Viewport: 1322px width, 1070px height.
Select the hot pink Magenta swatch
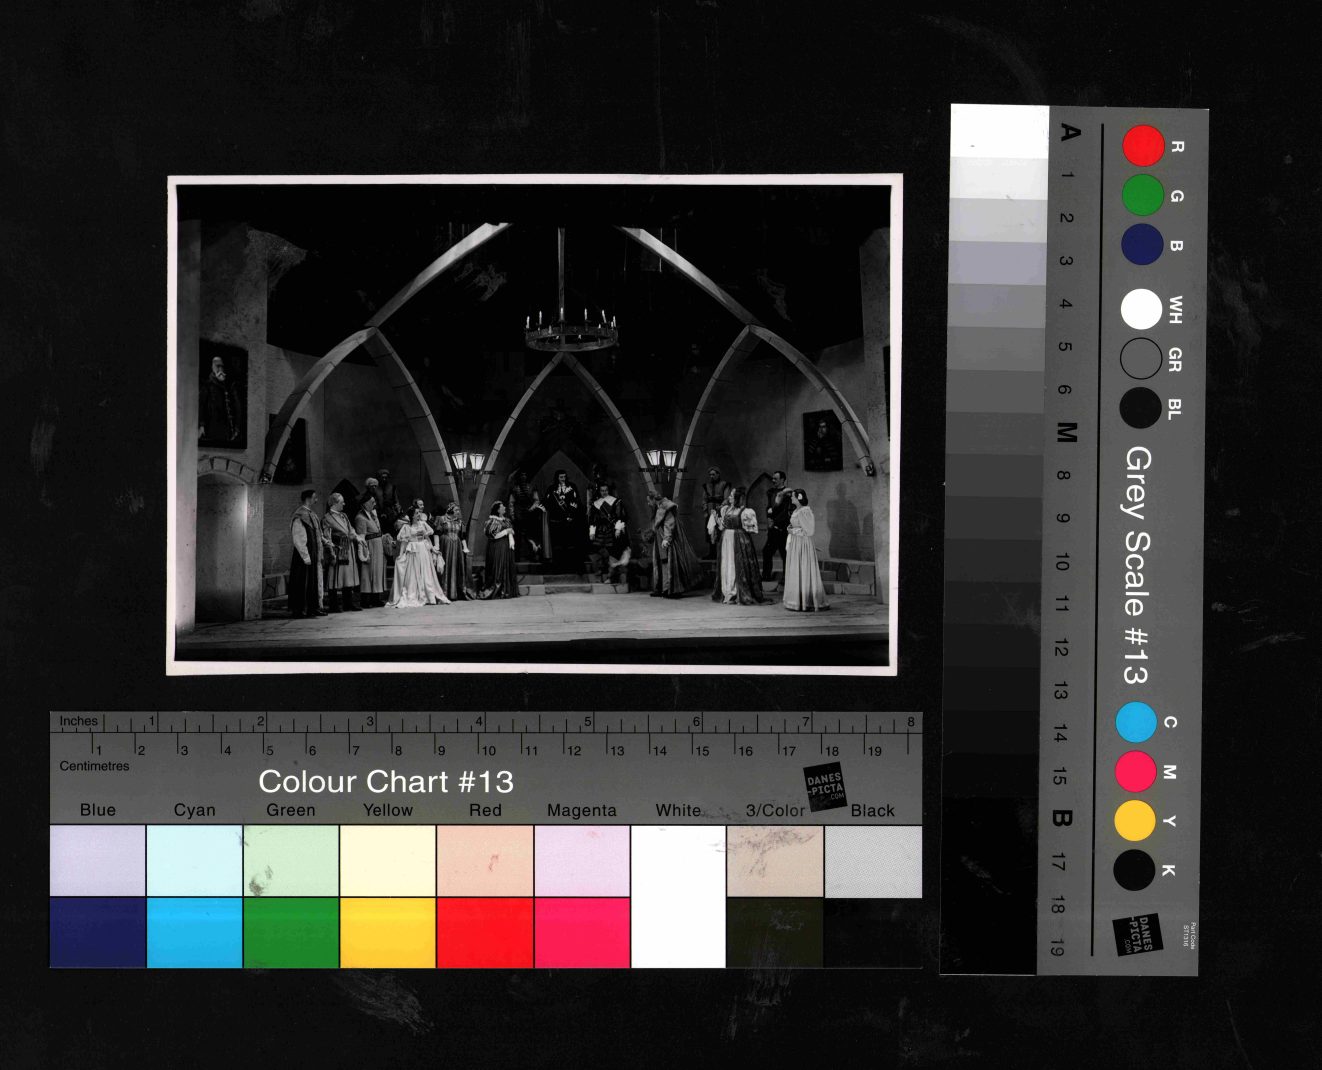(582, 932)
